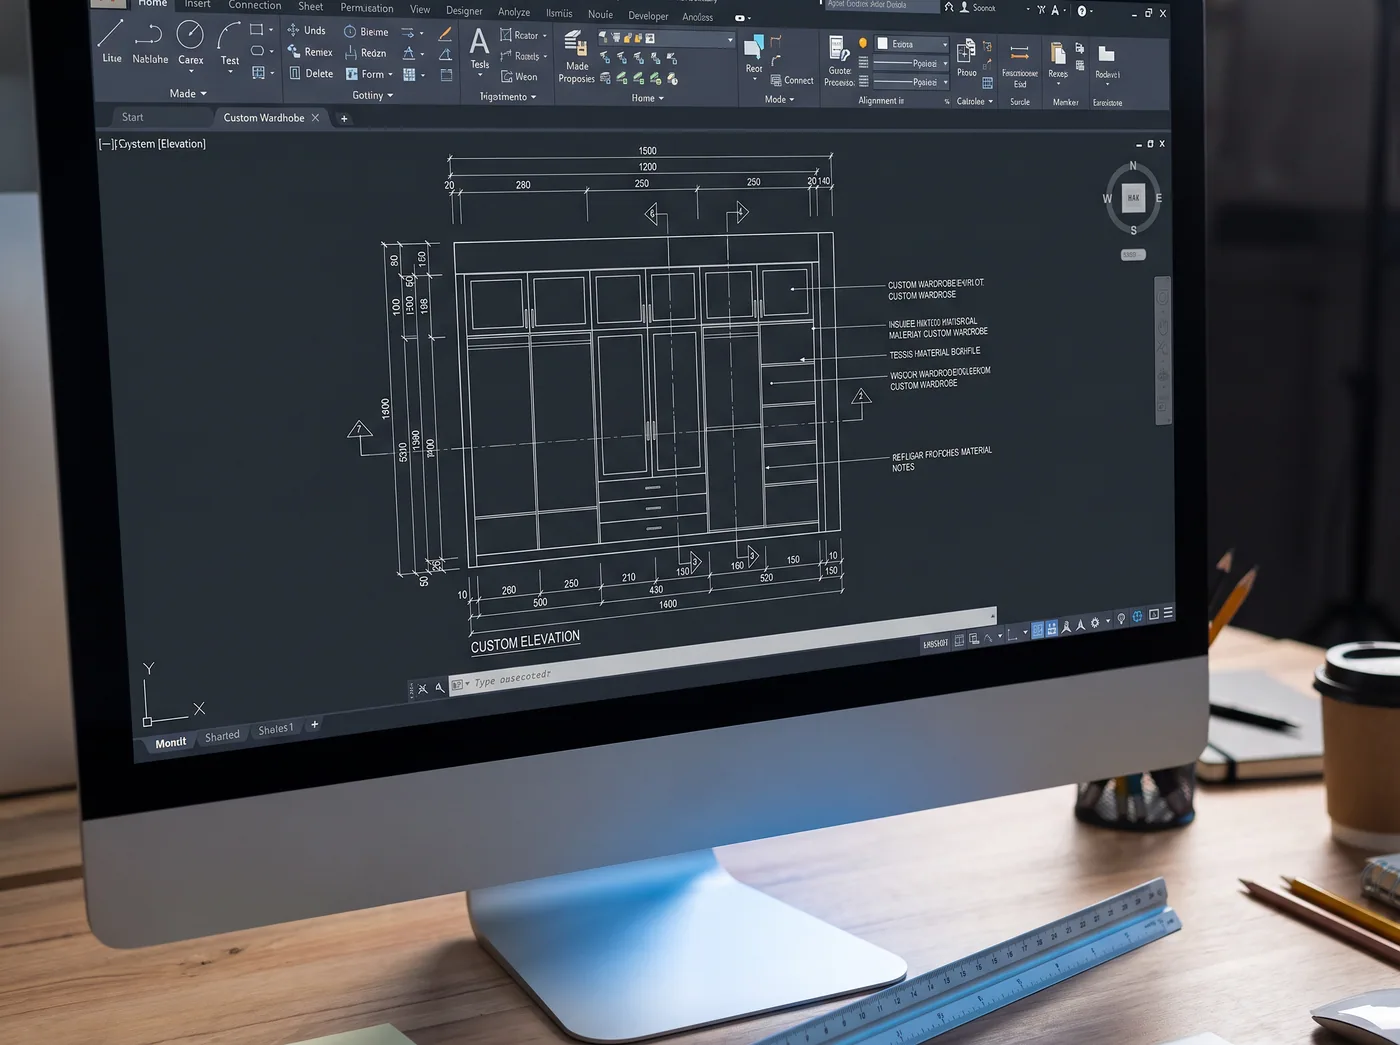Click the three-line customization menu icon in status bar
Screen dimensions: 1400x1045
[x=1168, y=613]
